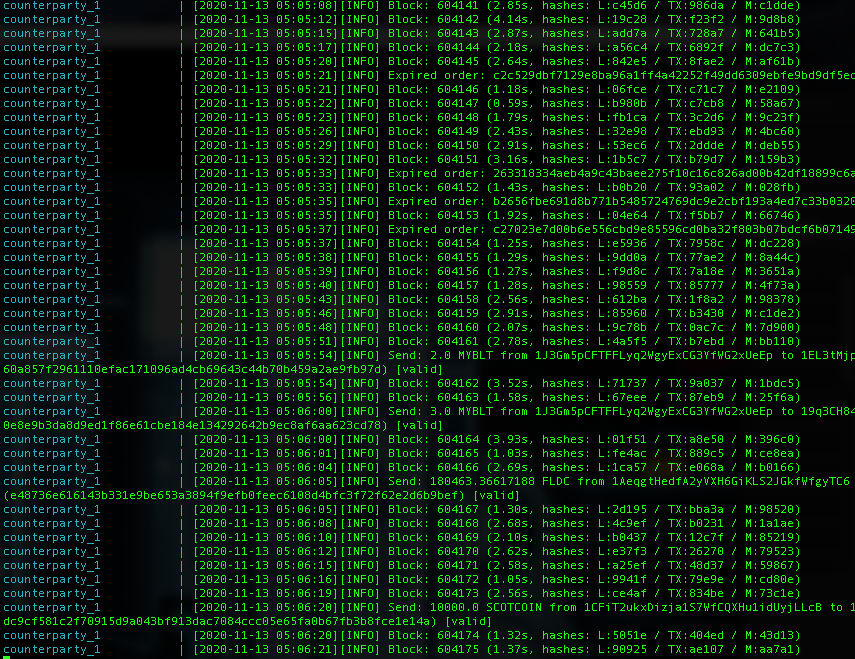Click block 604170 entry
The width and height of the screenshot is (855, 659).
pos(402,552)
